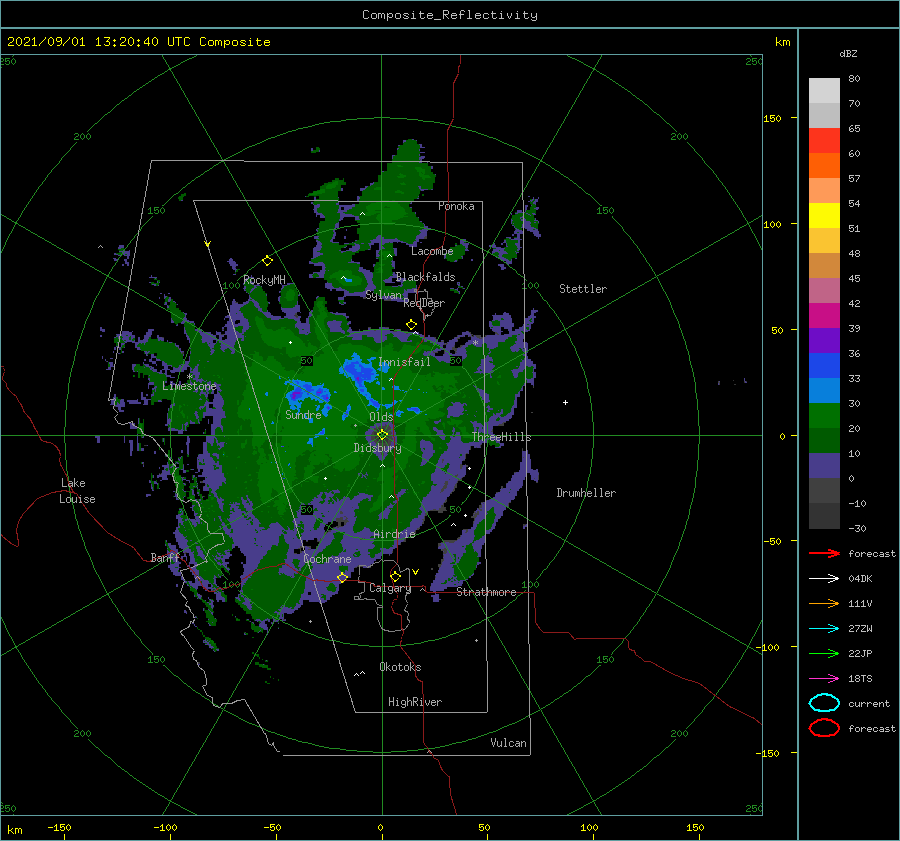Click the yellow diamond marker above Calgary

(395, 576)
